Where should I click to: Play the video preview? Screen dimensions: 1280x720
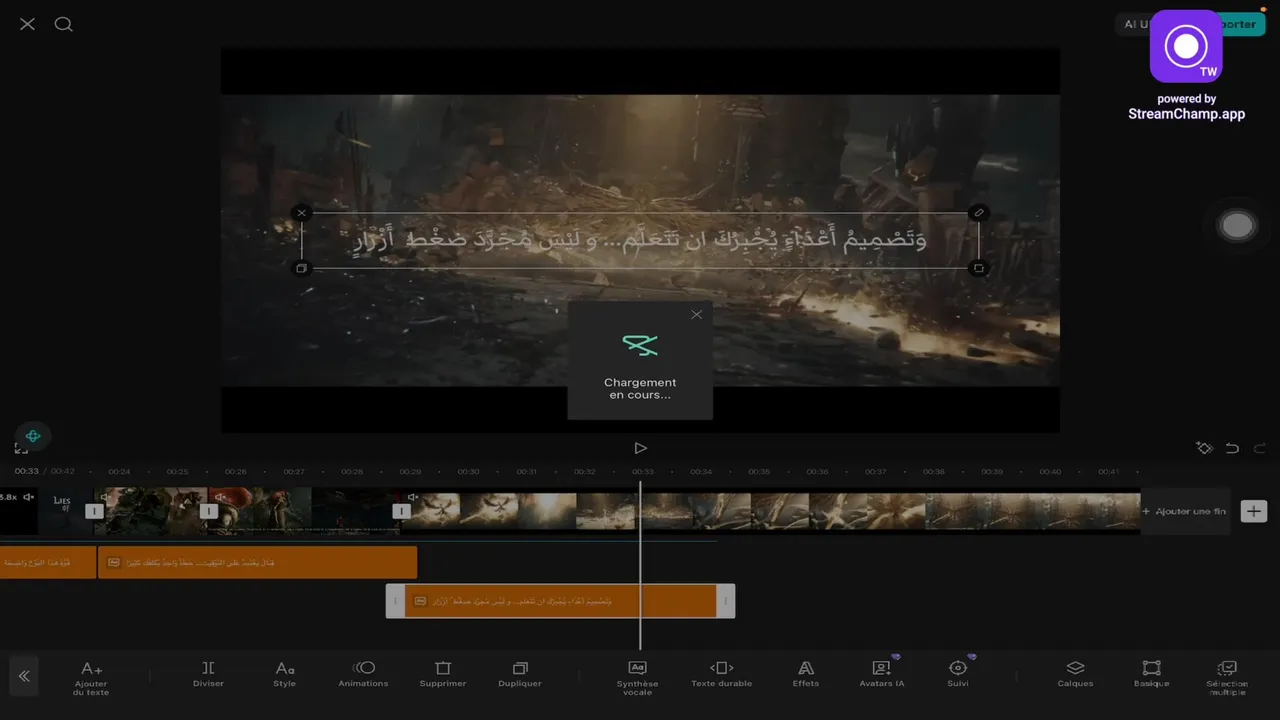point(640,448)
